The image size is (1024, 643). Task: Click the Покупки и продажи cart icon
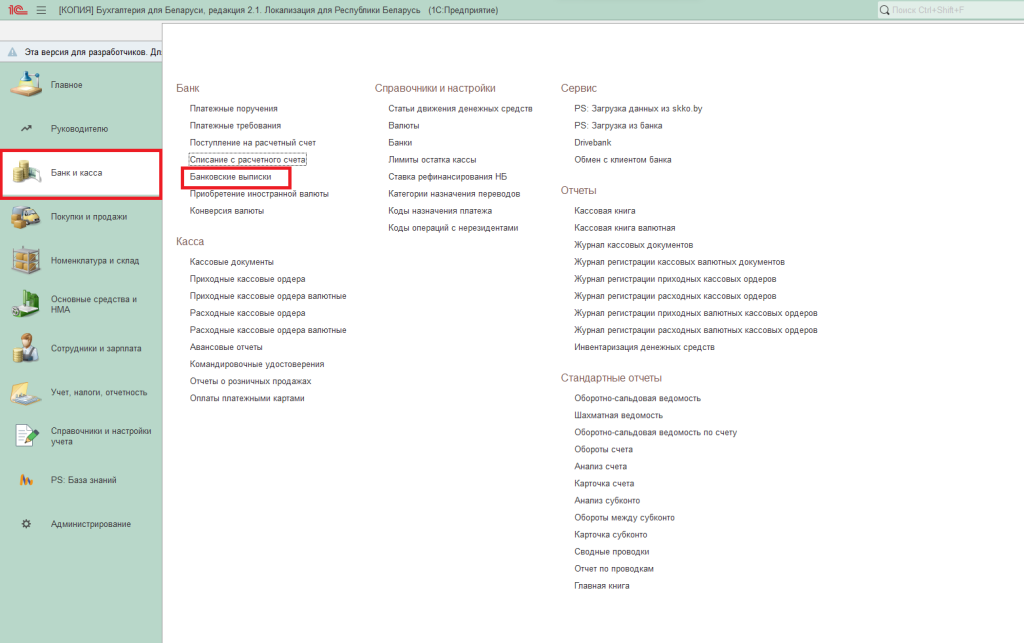[26, 216]
